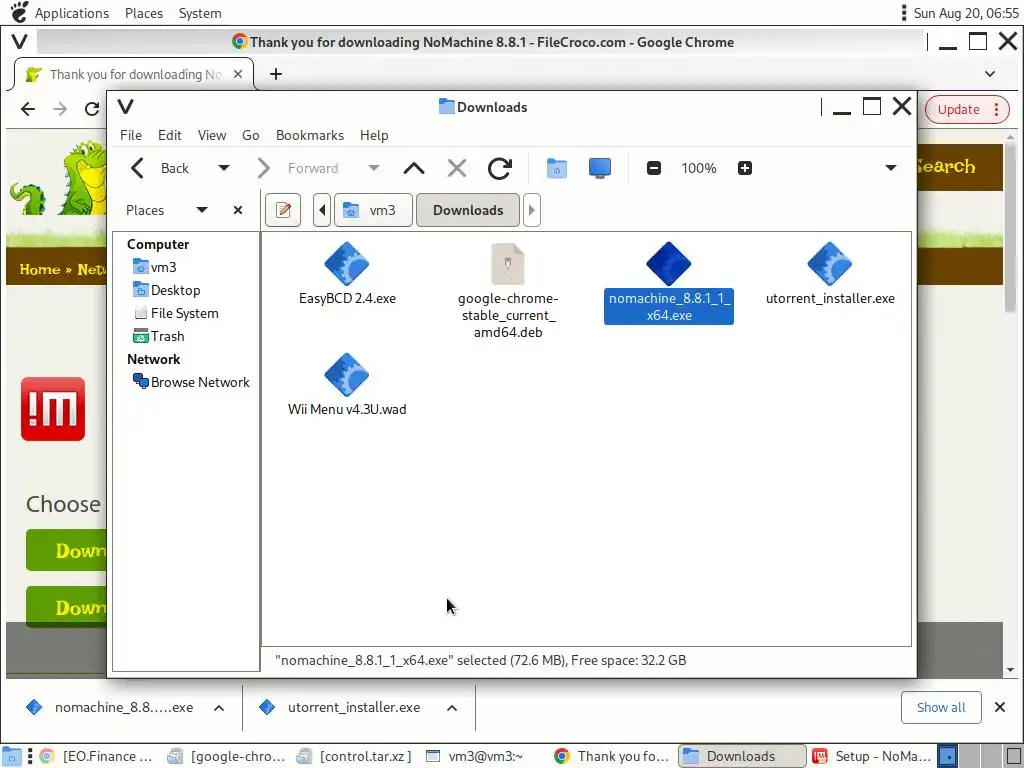Click the Downloads path button
This screenshot has width=1024, height=768.
(x=468, y=210)
